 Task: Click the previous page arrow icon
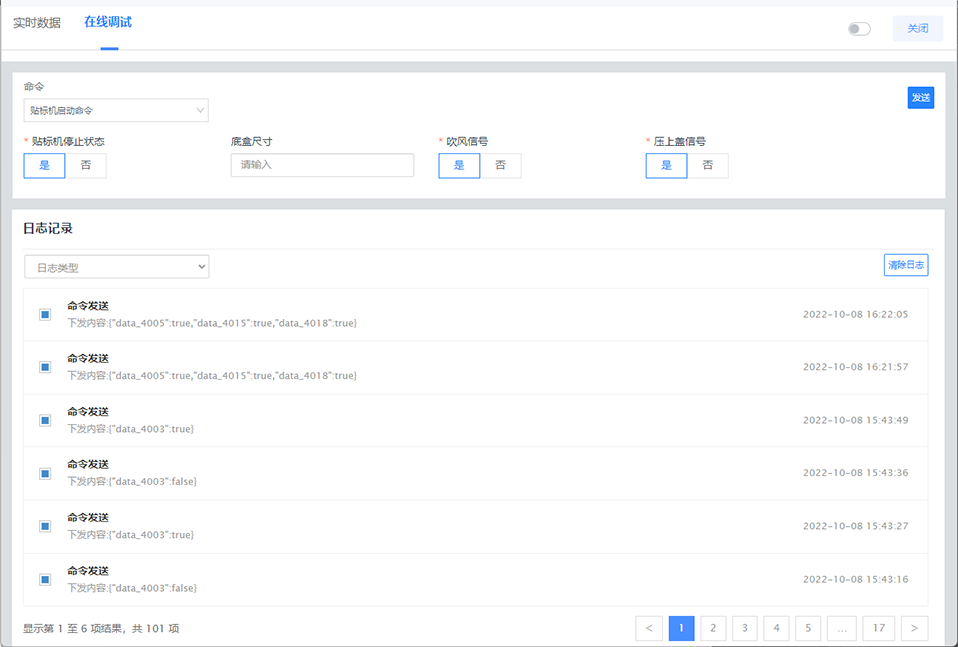649,628
